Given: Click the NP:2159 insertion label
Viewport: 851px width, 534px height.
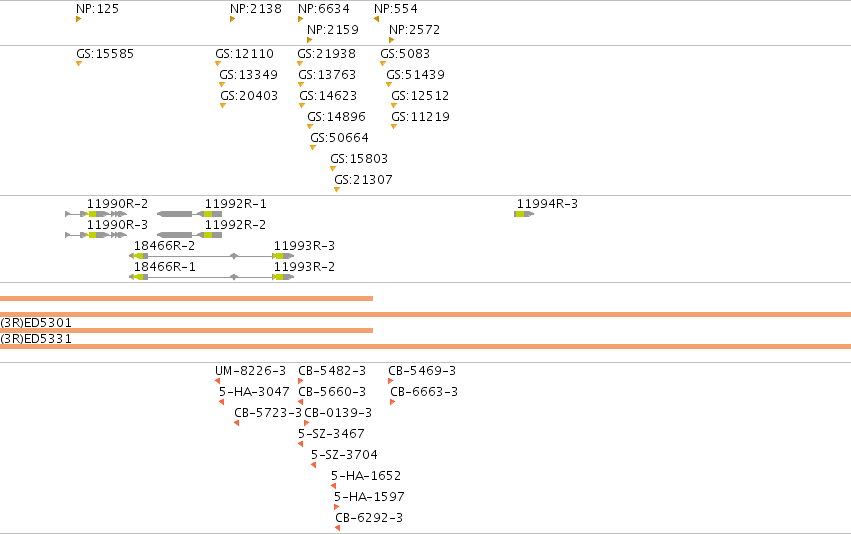Looking at the screenshot, I should pyautogui.click(x=333, y=30).
